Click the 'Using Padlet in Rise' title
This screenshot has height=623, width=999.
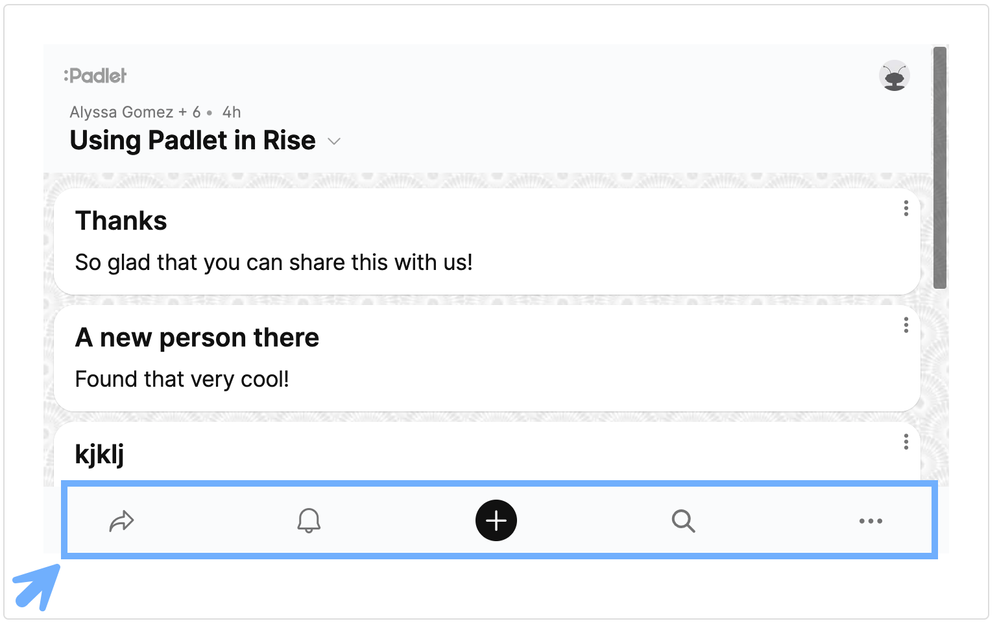pos(192,141)
